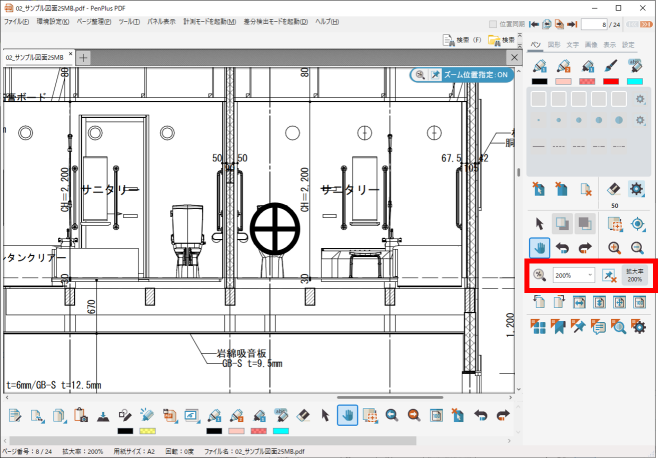Image resolution: width=658 pixels, height=458 pixels.
Task: Select the hand pan tool in right panel
Action: [x=539, y=248]
